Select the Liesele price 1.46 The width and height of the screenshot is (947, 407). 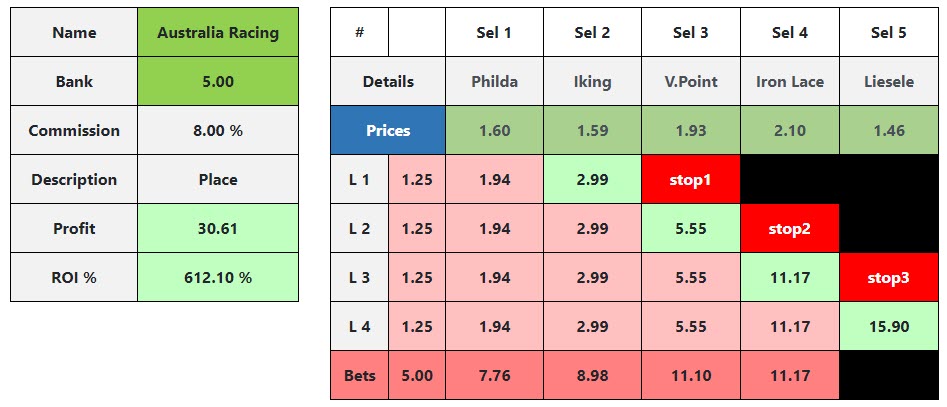tap(888, 130)
